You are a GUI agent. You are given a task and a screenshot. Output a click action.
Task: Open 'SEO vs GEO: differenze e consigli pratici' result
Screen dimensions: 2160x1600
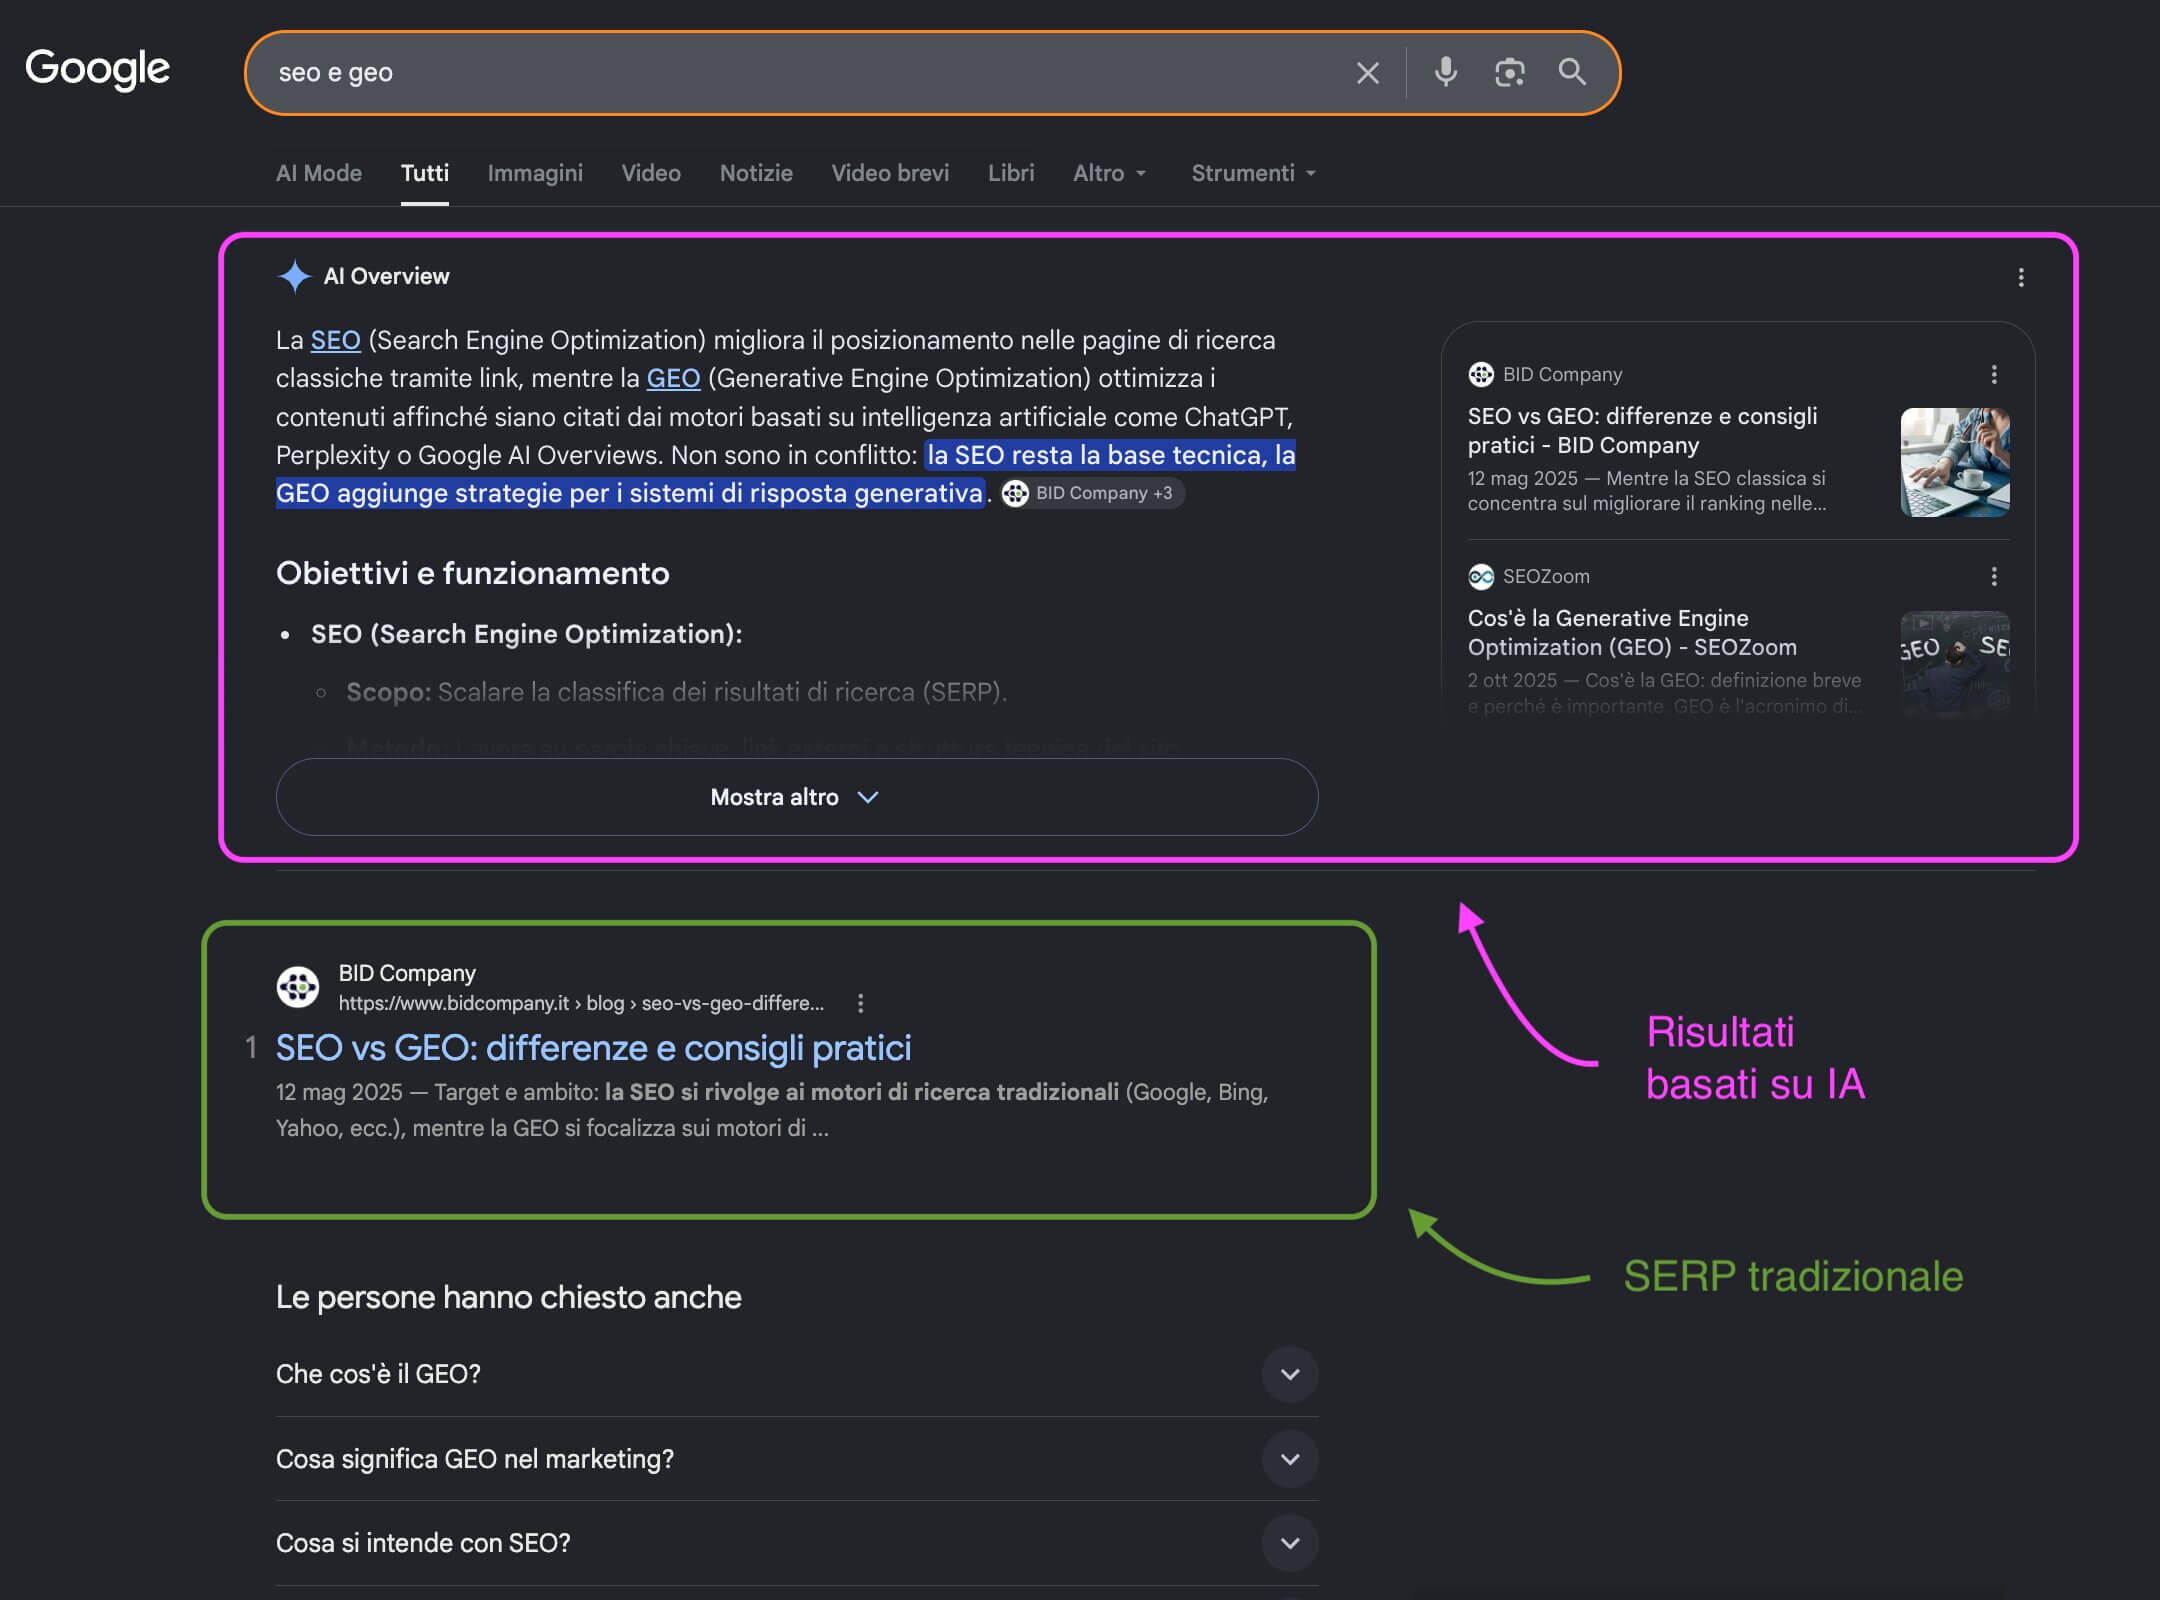pyautogui.click(x=593, y=1048)
